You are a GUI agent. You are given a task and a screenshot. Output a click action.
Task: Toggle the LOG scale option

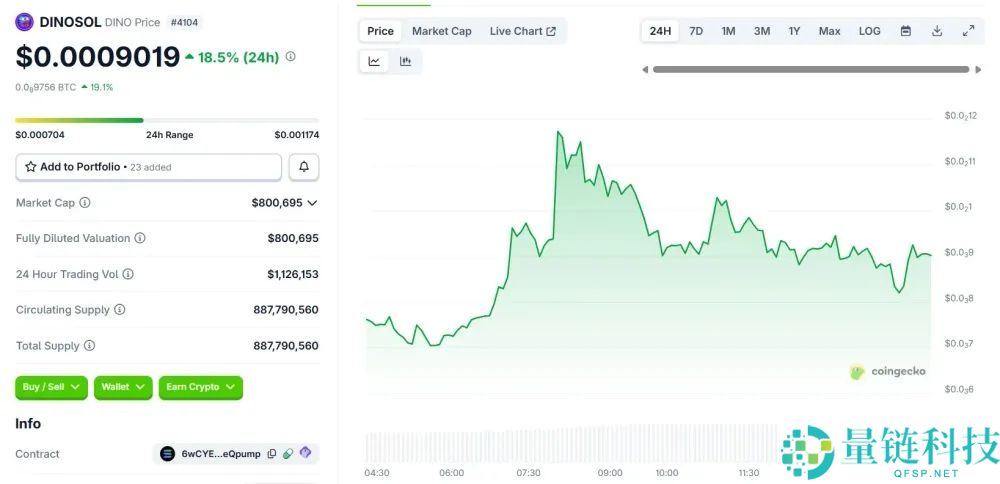(x=869, y=31)
